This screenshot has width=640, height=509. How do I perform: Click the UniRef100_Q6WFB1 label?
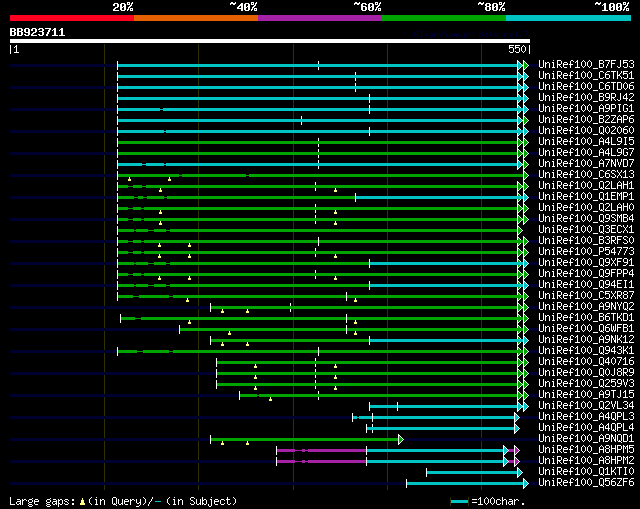pos(586,329)
